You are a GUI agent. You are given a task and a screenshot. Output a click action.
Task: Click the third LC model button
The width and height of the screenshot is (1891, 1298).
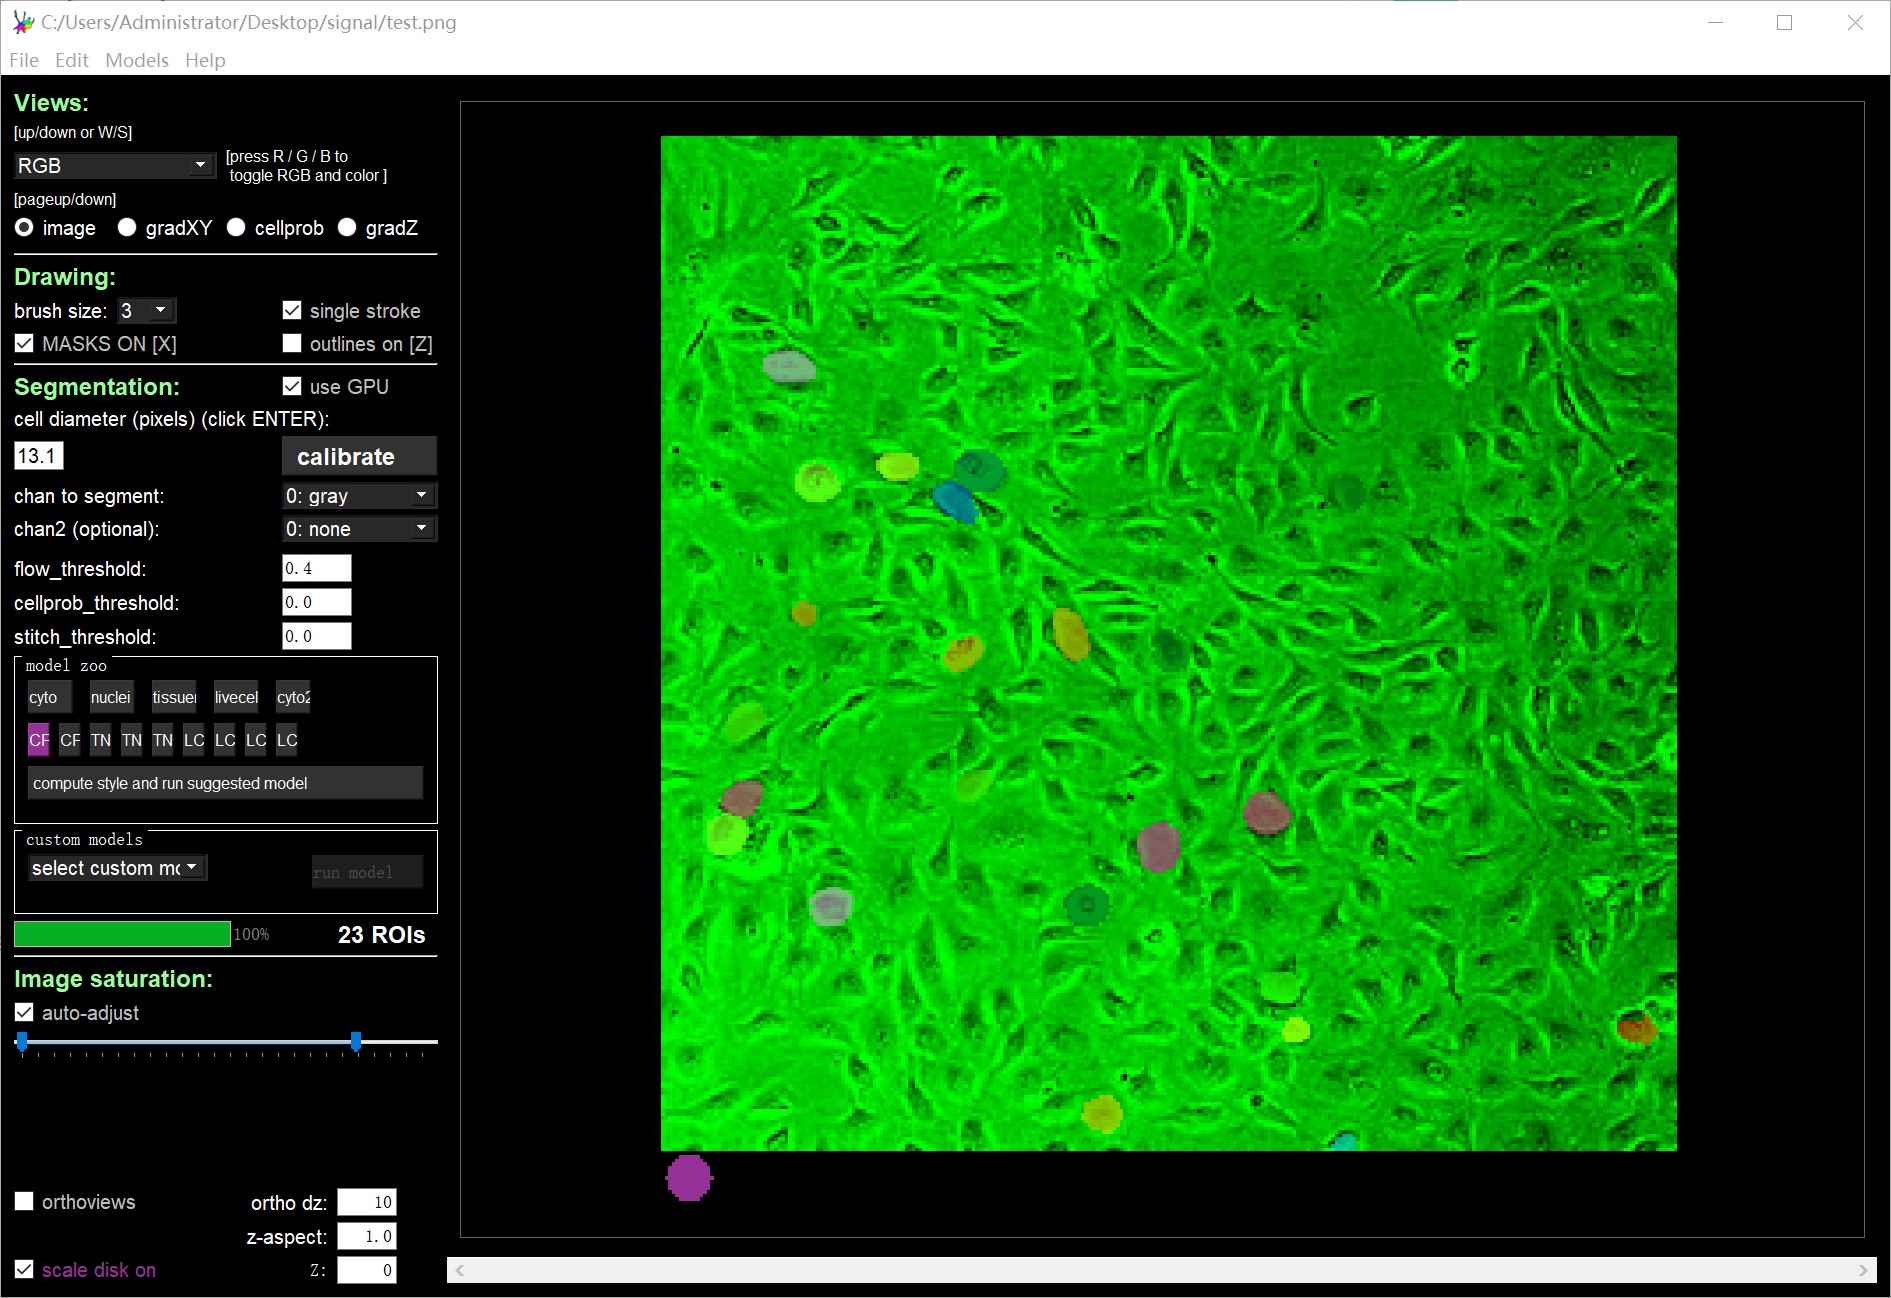pyautogui.click(x=256, y=740)
